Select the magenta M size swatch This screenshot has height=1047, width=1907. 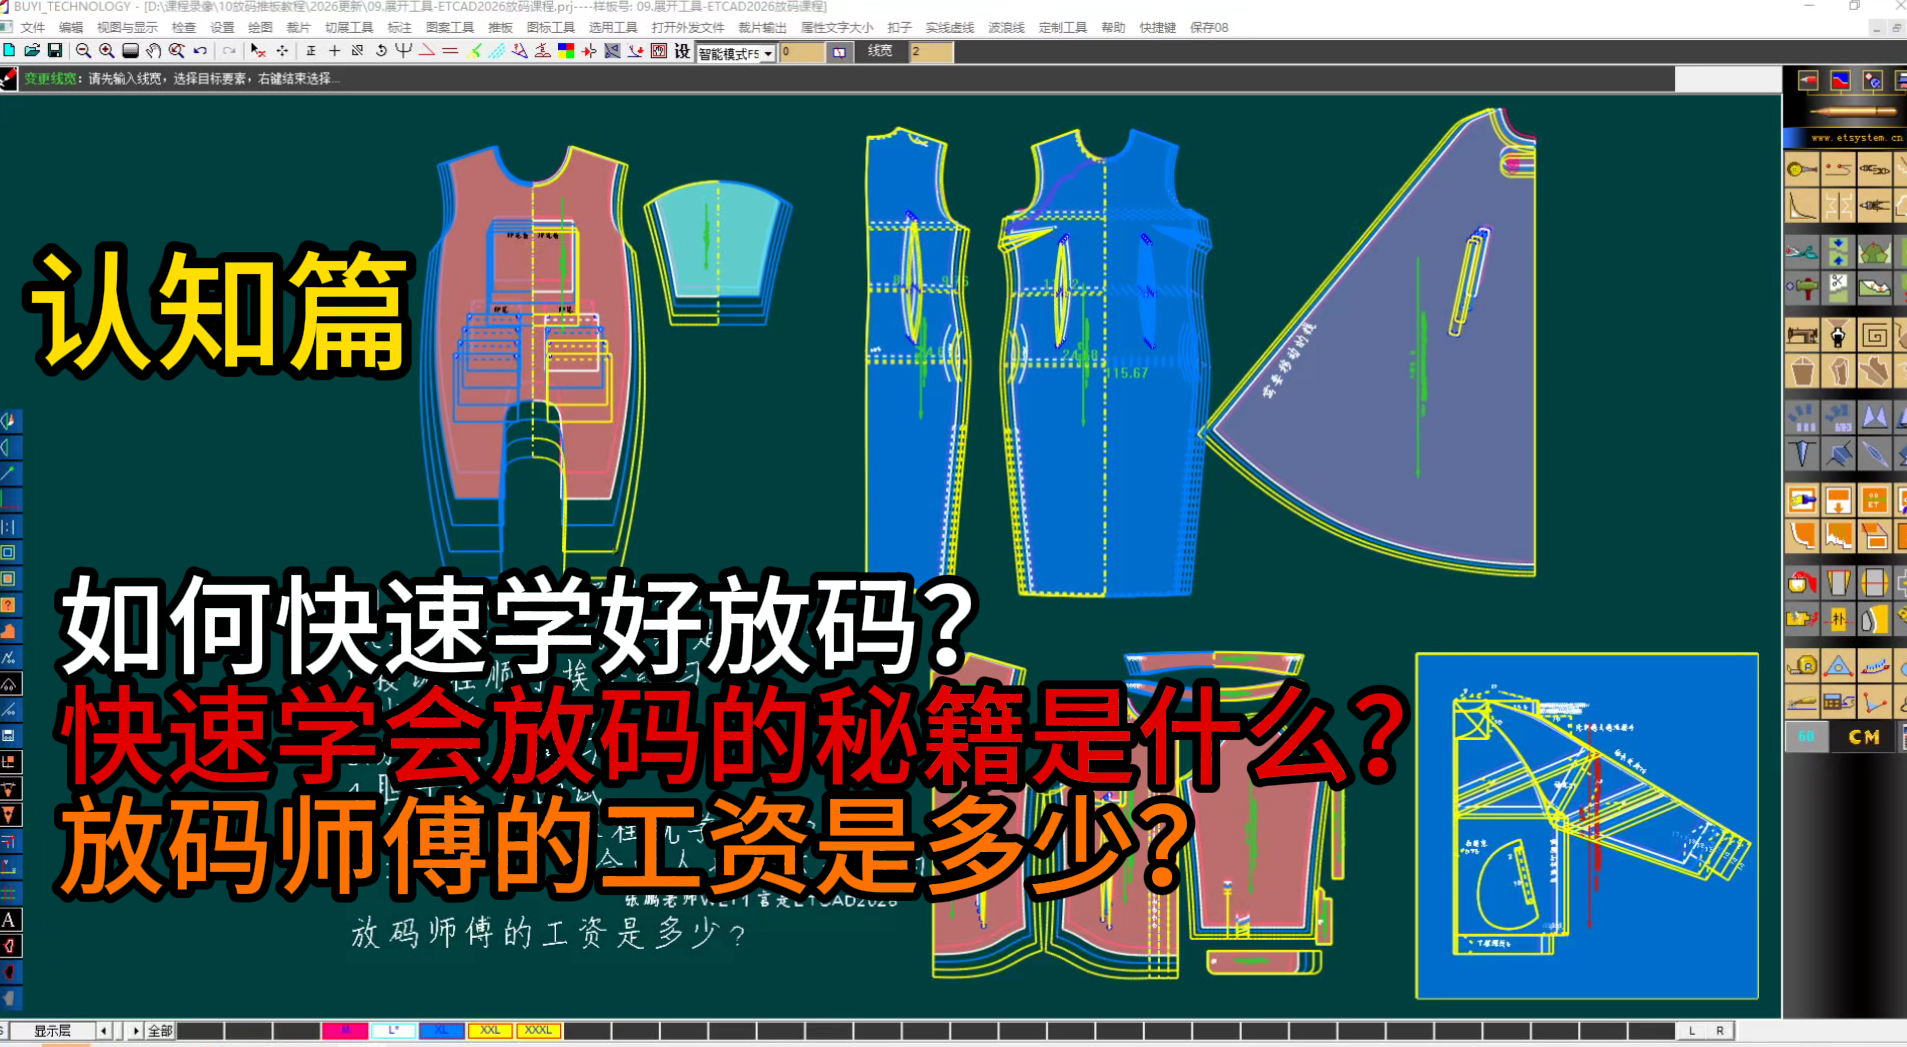pyautogui.click(x=345, y=1030)
